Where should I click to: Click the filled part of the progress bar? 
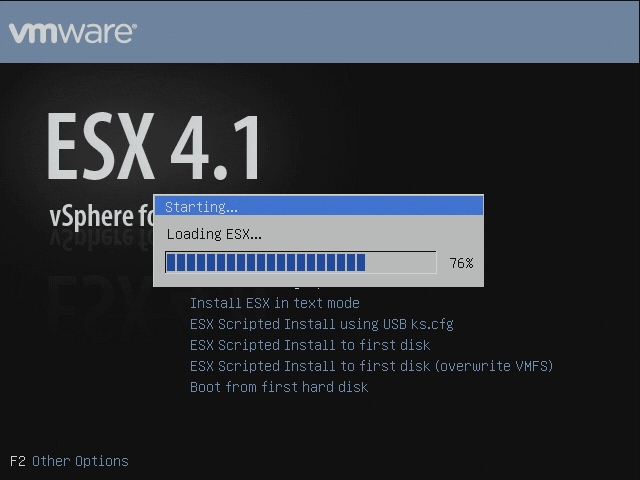click(x=265, y=263)
